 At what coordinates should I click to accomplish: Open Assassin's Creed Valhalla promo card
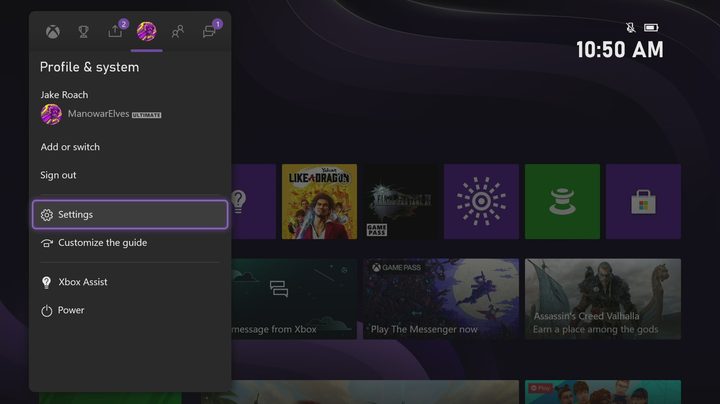tap(603, 299)
